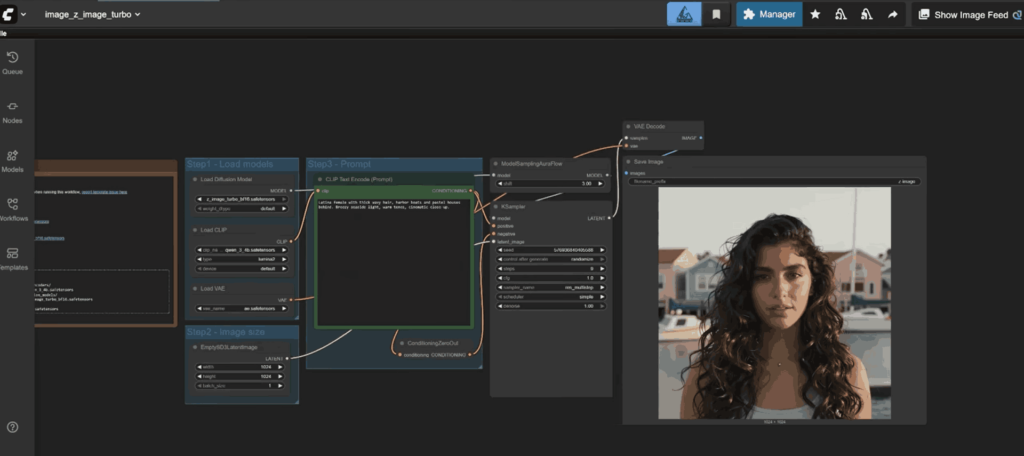Collapse the VAE Decode node dot
The image size is (1024, 456).
(628, 127)
